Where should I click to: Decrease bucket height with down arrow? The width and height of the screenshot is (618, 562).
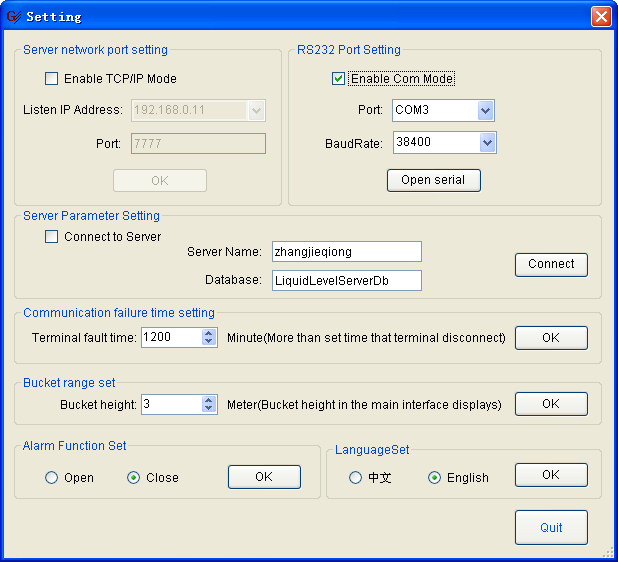click(x=209, y=409)
